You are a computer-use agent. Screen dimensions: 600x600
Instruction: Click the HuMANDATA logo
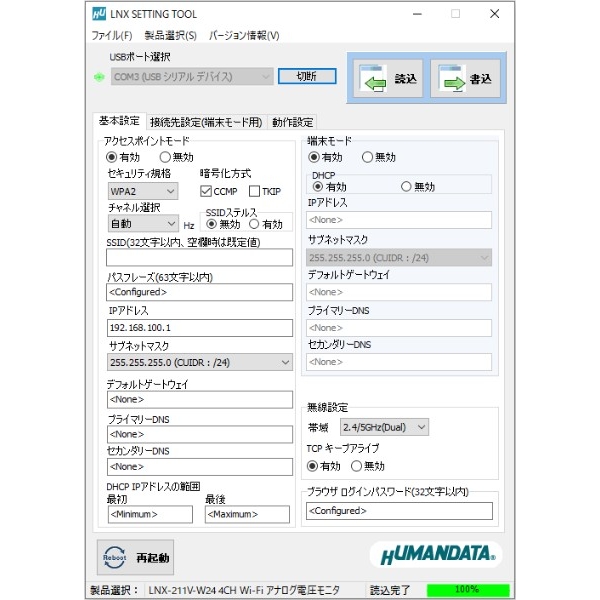(x=435, y=555)
